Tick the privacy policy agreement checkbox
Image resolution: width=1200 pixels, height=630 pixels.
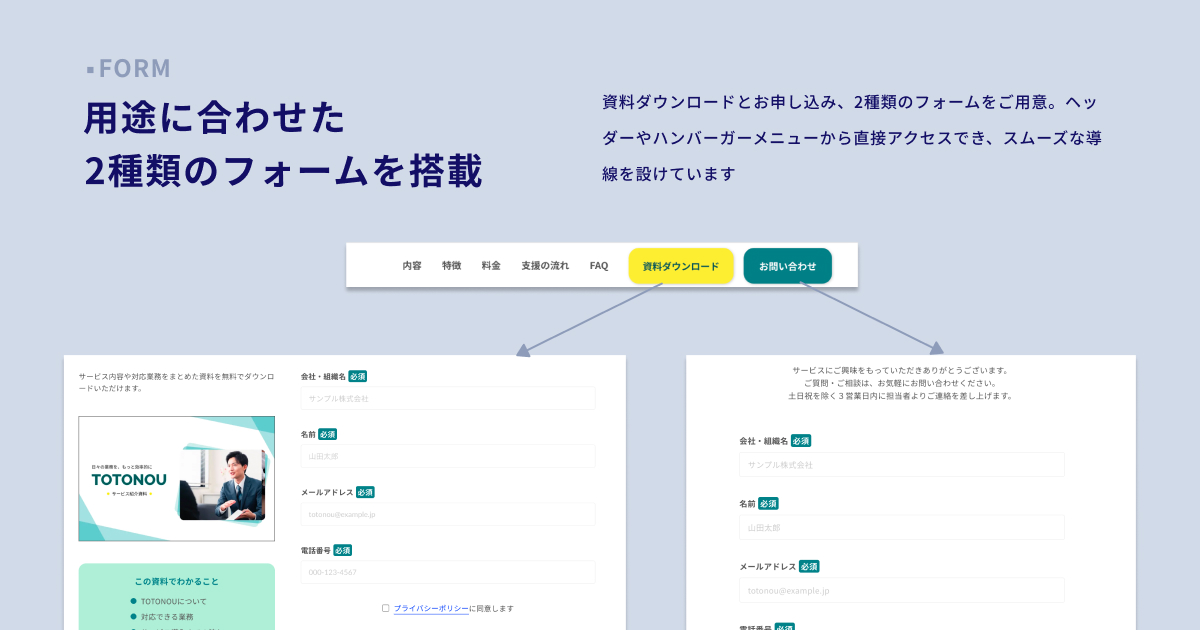pyautogui.click(x=386, y=608)
